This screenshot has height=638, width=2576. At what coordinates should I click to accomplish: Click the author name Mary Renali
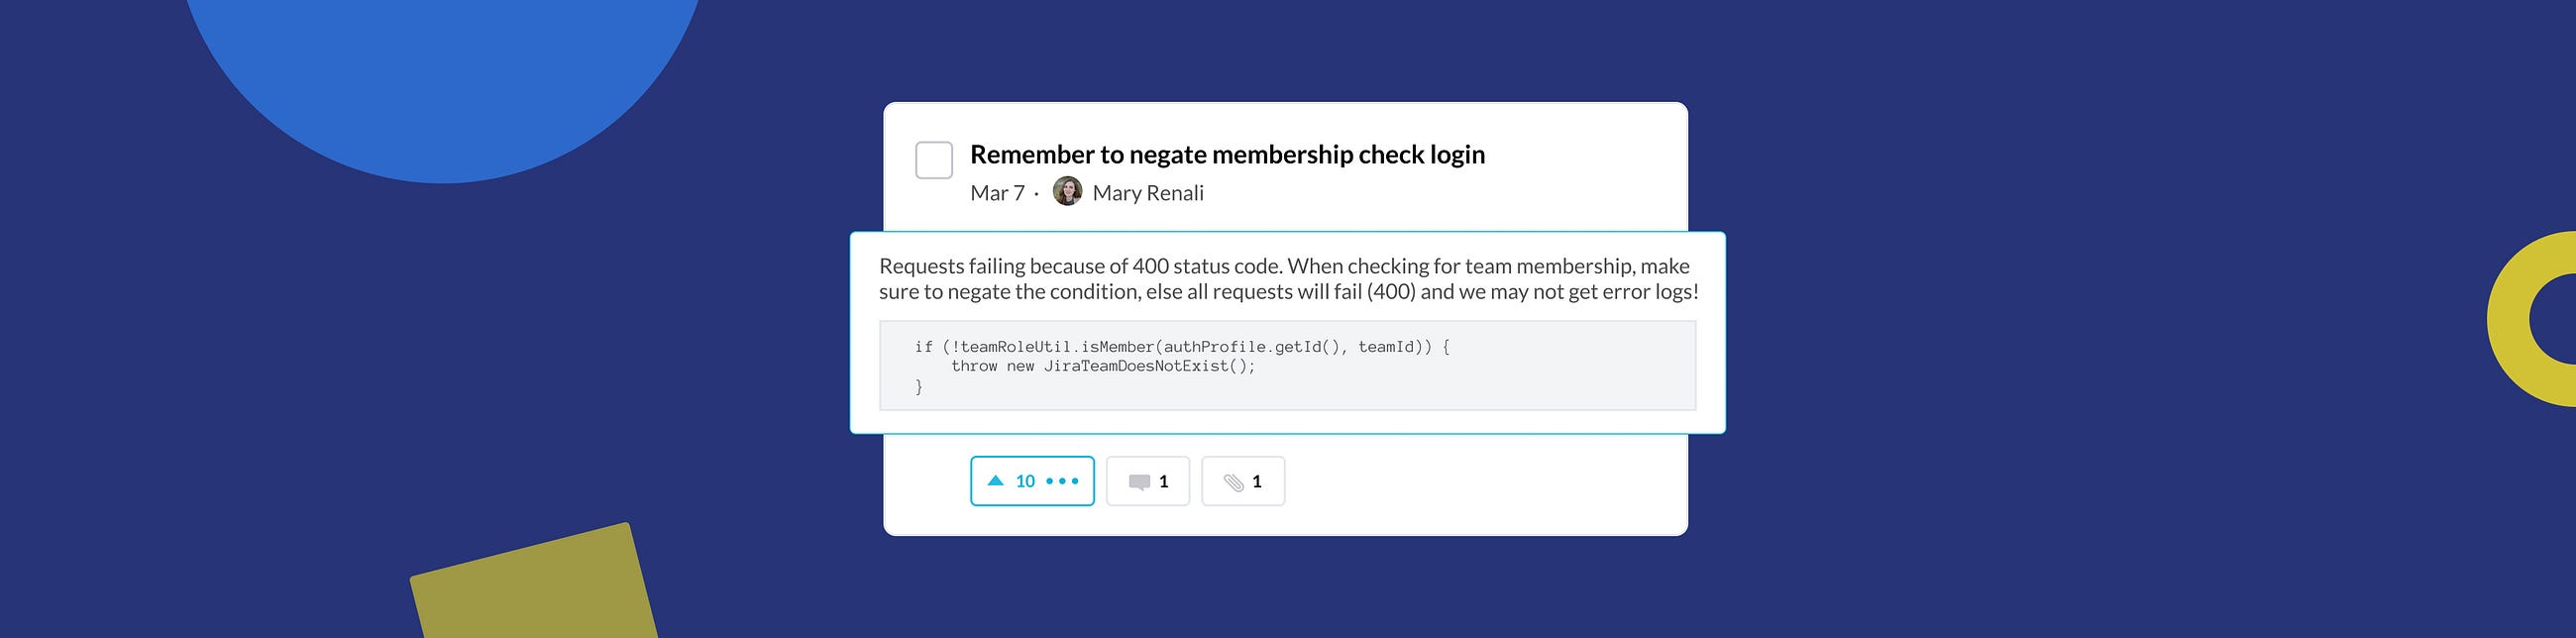click(x=1148, y=193)
